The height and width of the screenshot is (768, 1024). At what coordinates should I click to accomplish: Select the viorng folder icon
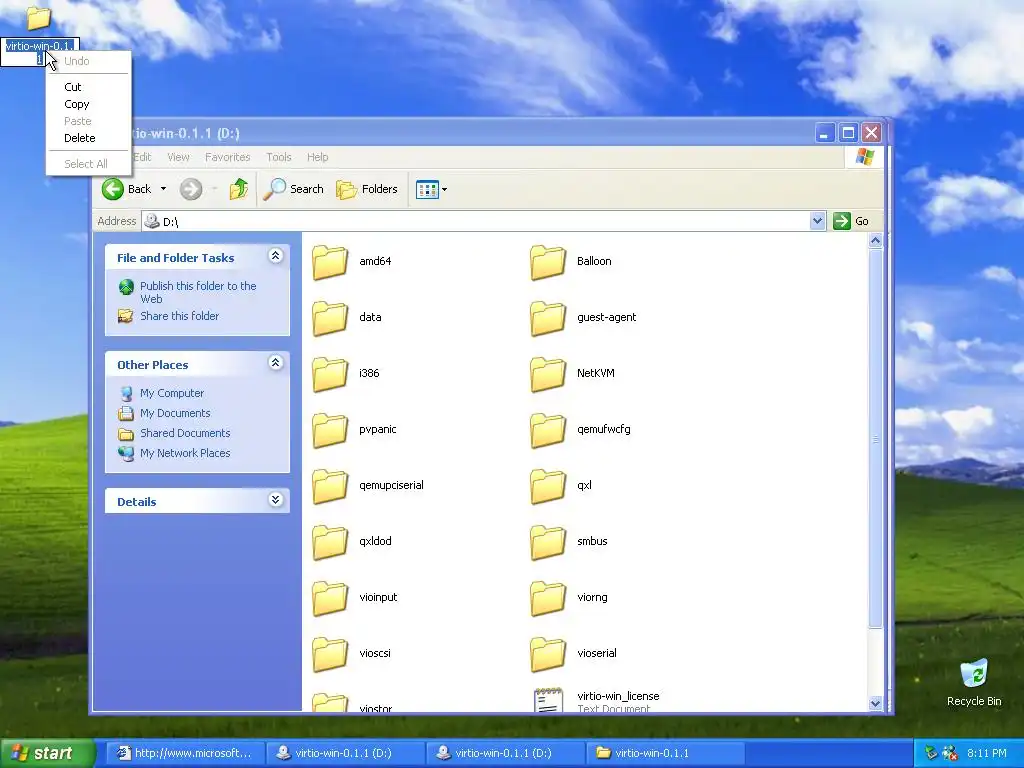(x=547, y=599)
